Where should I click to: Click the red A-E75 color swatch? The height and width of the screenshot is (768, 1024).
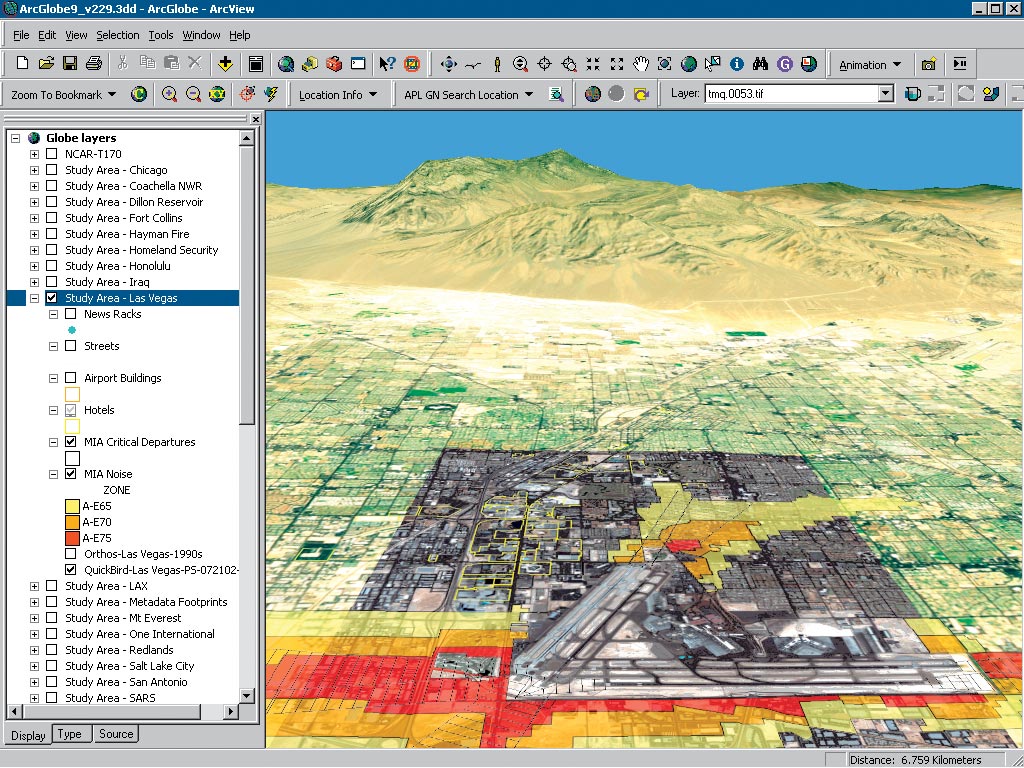pyautogui.click(x=72, y=538)
